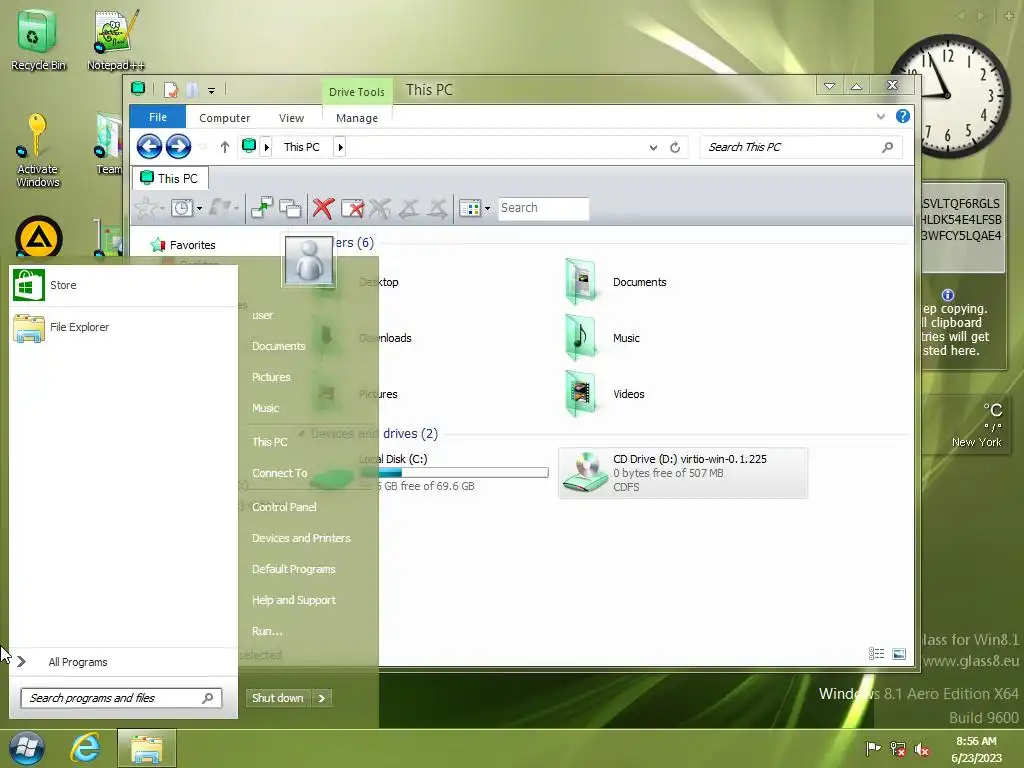Click Connect To in Start menu
1024x768 pixels.
coord(280,473)
